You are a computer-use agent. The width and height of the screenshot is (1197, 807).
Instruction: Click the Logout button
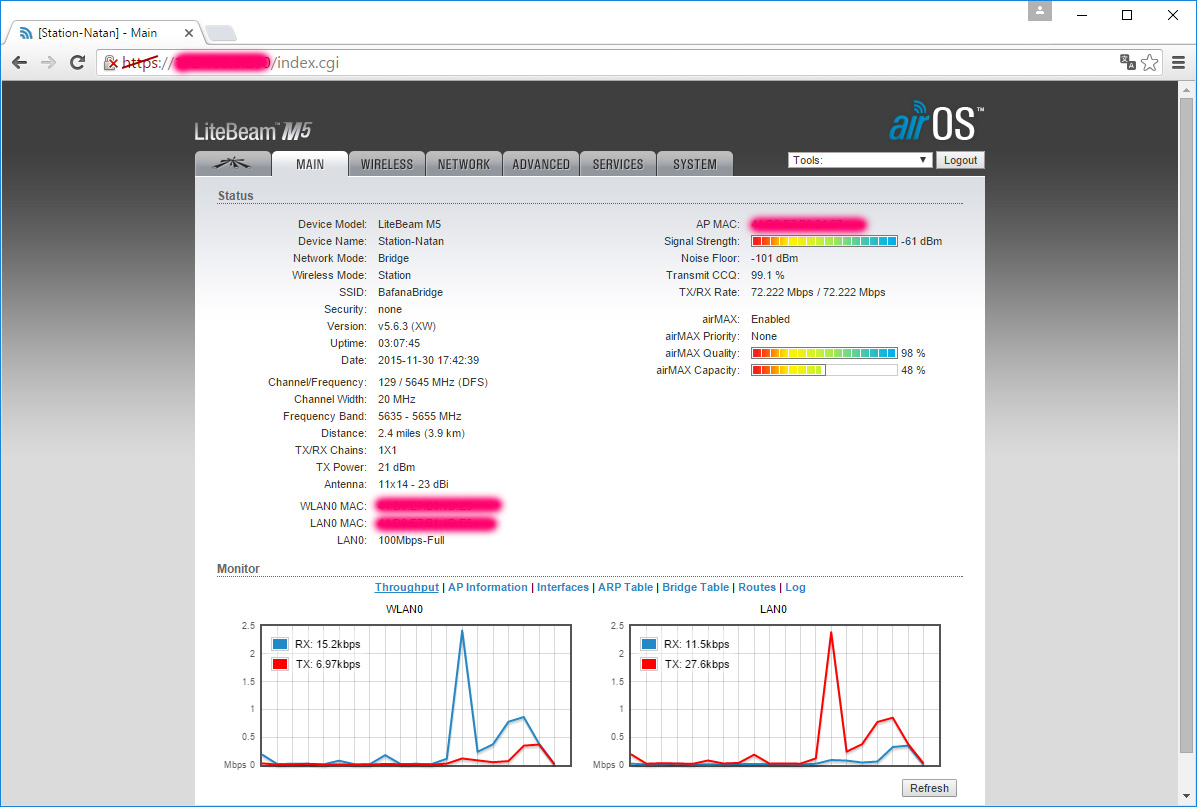click(x=960, y=160)
